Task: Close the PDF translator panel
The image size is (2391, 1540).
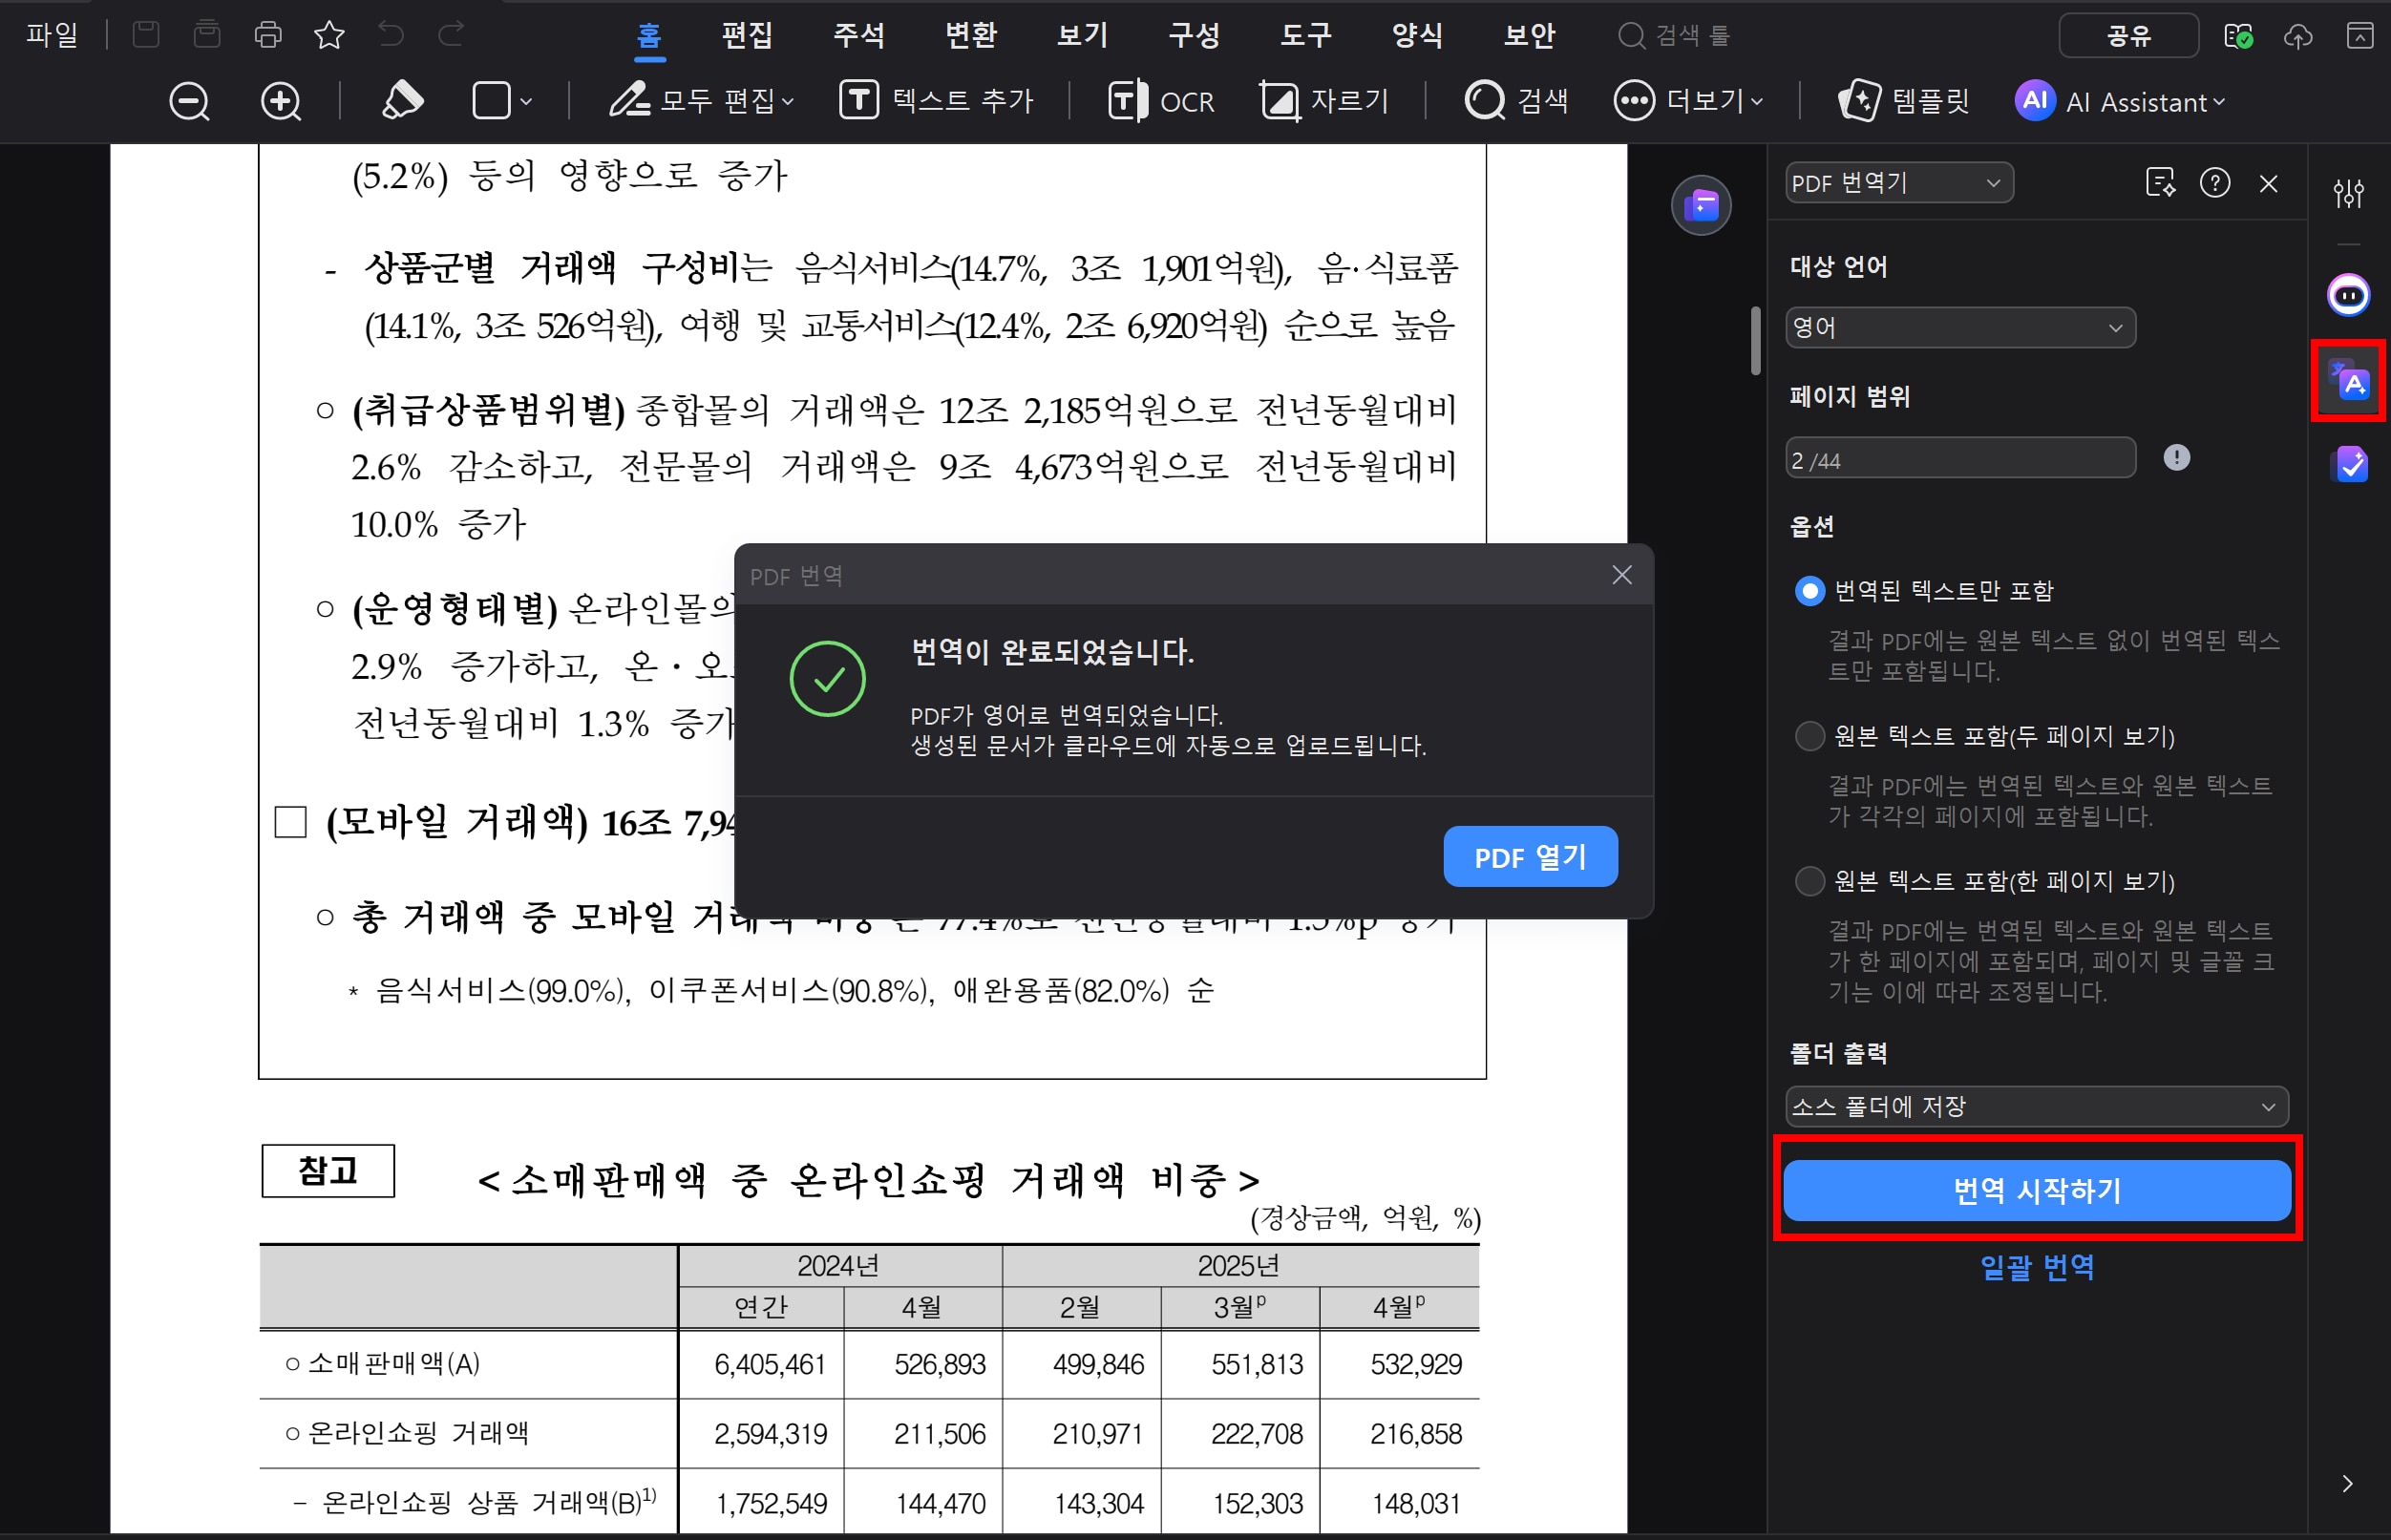Action: (2268, 184)
